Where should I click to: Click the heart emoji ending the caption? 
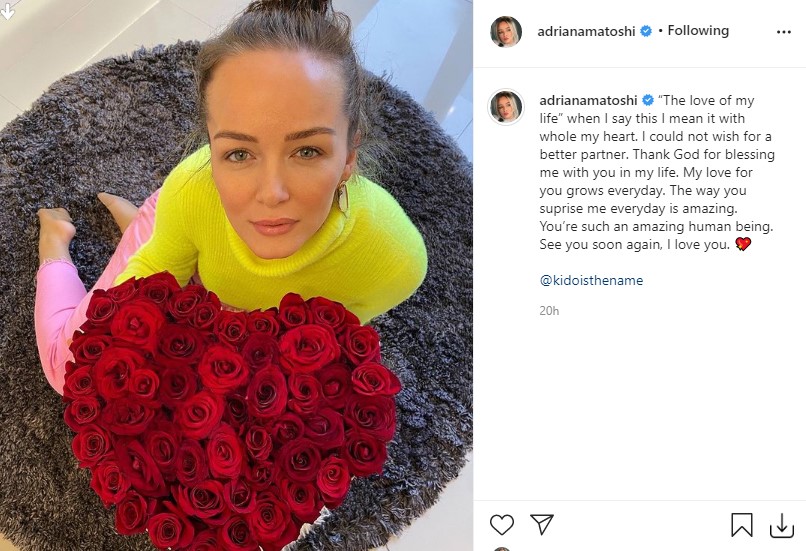coord(743,244)
